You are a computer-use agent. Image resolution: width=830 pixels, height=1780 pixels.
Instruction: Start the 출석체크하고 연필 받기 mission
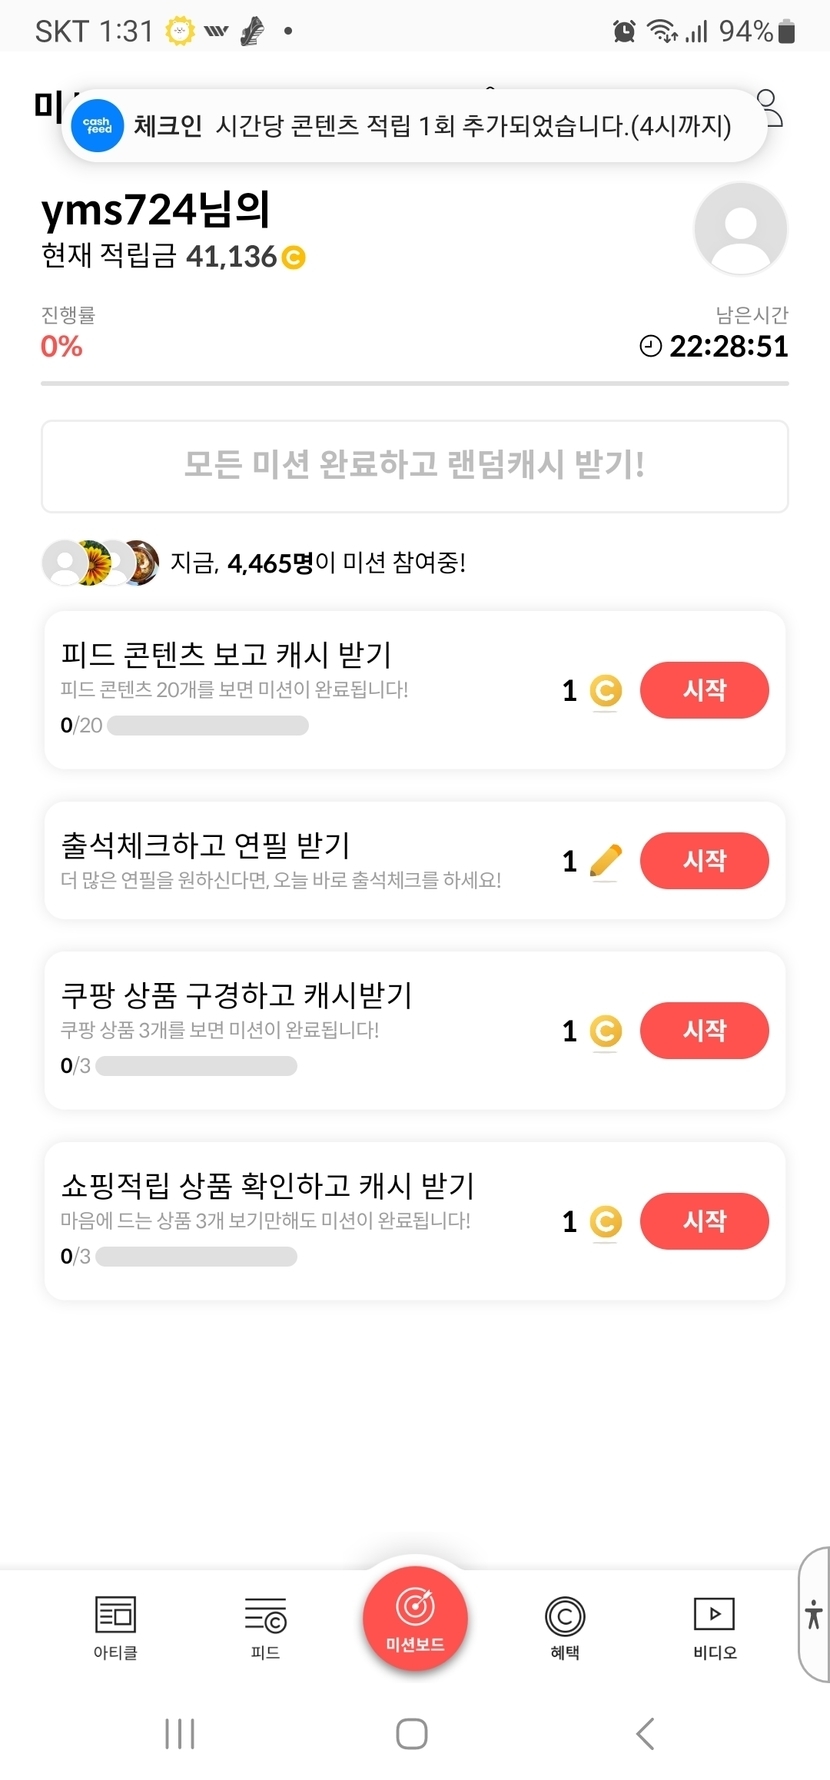704,860
